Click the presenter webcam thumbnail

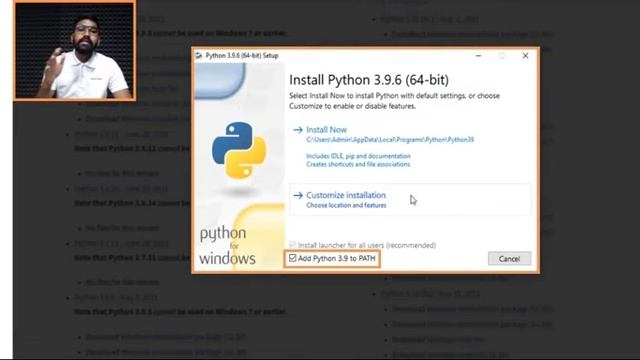(x=75, y=50)
